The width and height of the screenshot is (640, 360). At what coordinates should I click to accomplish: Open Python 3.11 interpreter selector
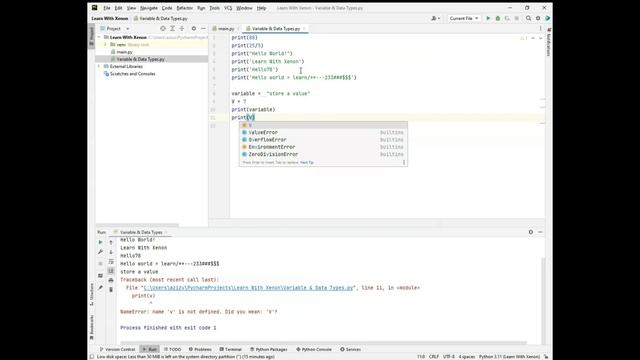[509, 357]
